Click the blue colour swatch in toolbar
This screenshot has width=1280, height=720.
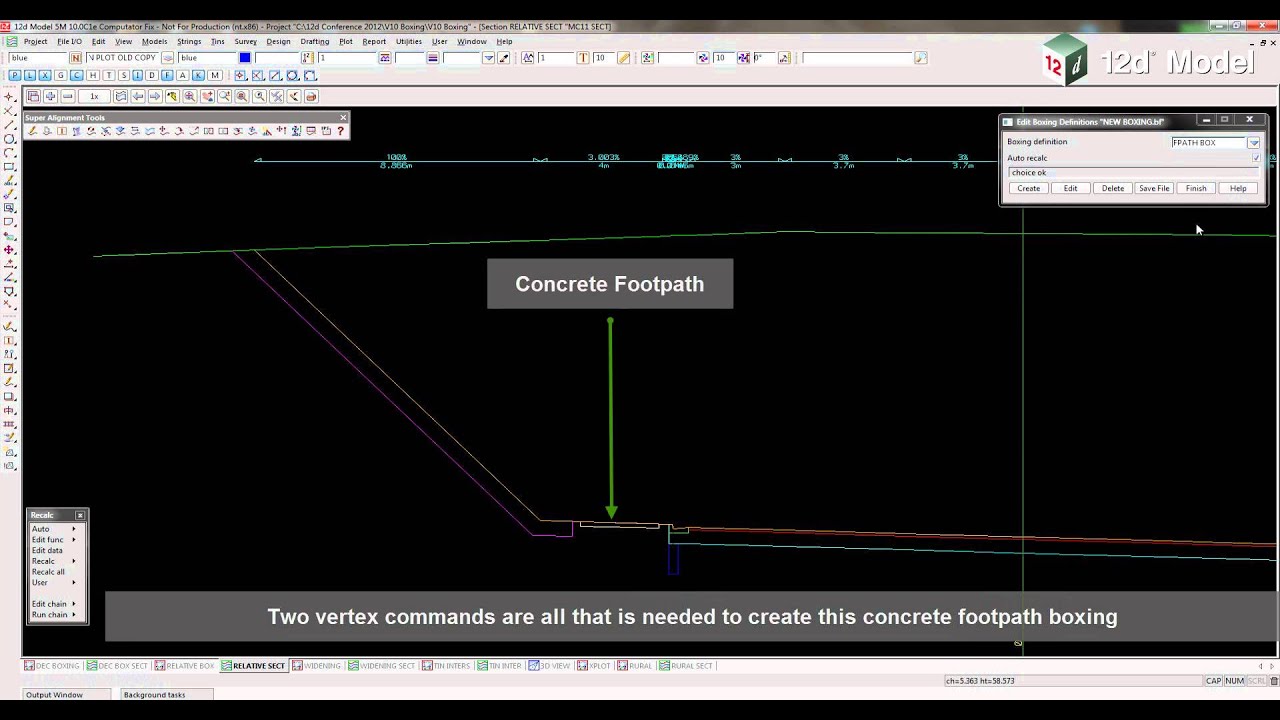245,58
